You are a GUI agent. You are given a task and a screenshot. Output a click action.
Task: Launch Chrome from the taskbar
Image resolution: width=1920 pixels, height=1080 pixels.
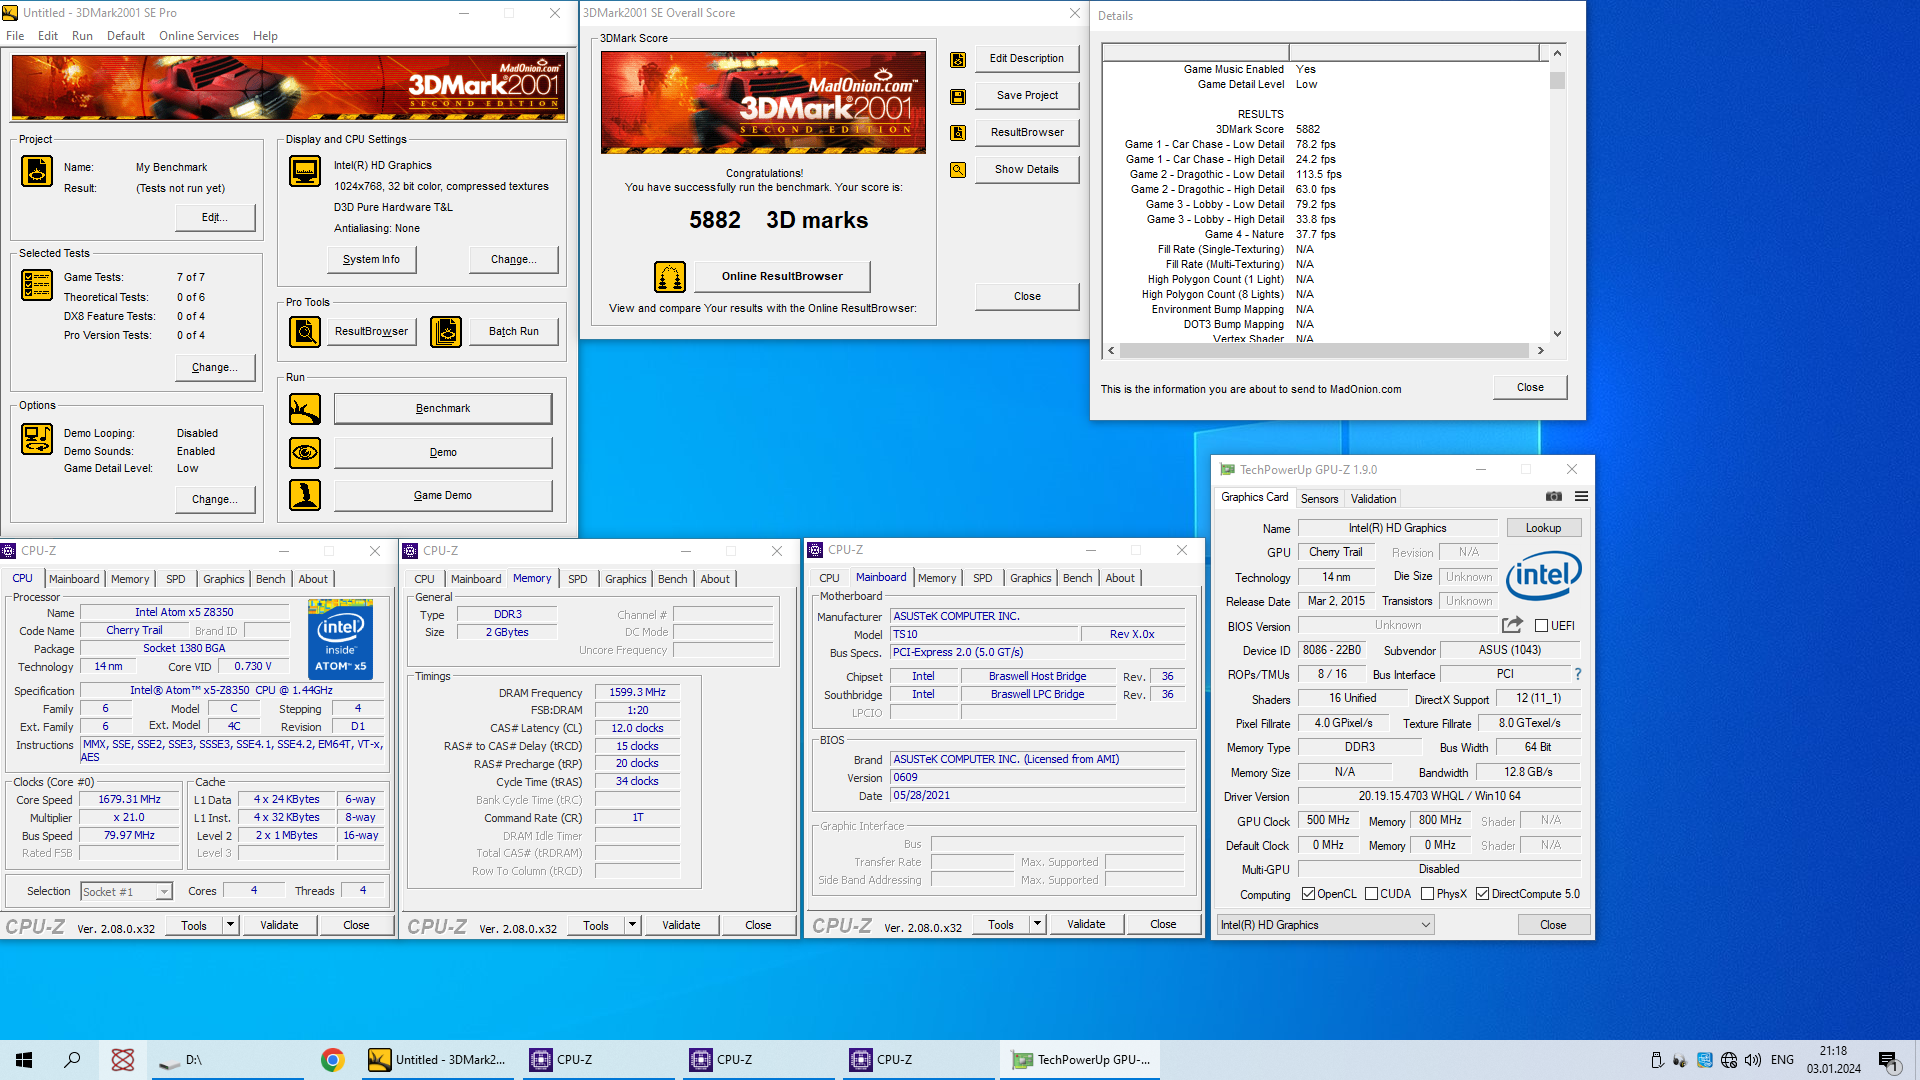333,1060
